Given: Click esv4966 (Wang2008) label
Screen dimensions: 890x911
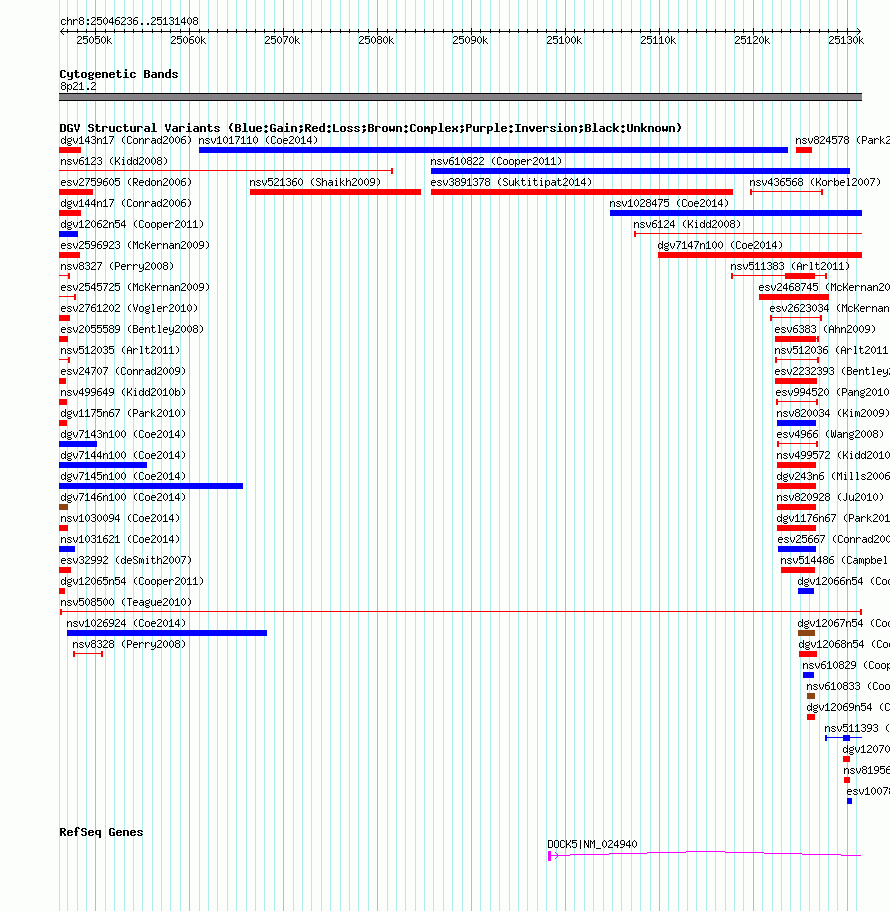Looking at the screenshot, I should [x=830, y=433].
